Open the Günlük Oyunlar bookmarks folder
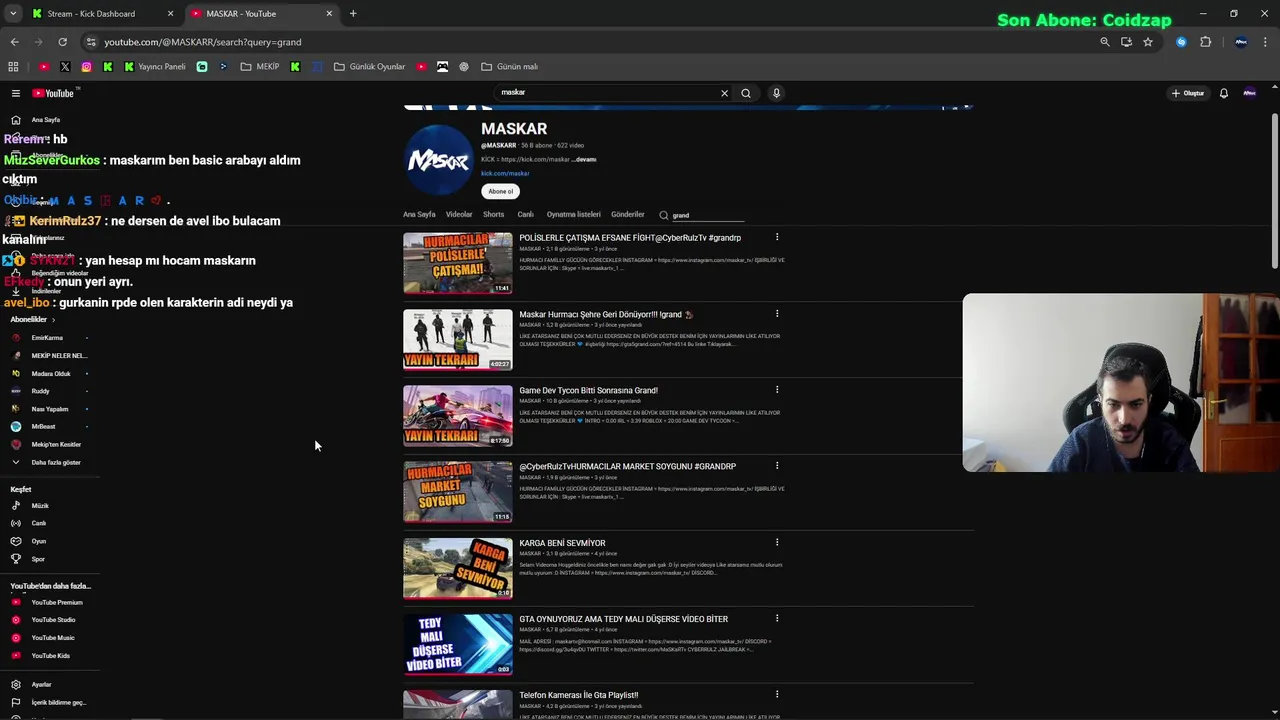 point(369,67)
